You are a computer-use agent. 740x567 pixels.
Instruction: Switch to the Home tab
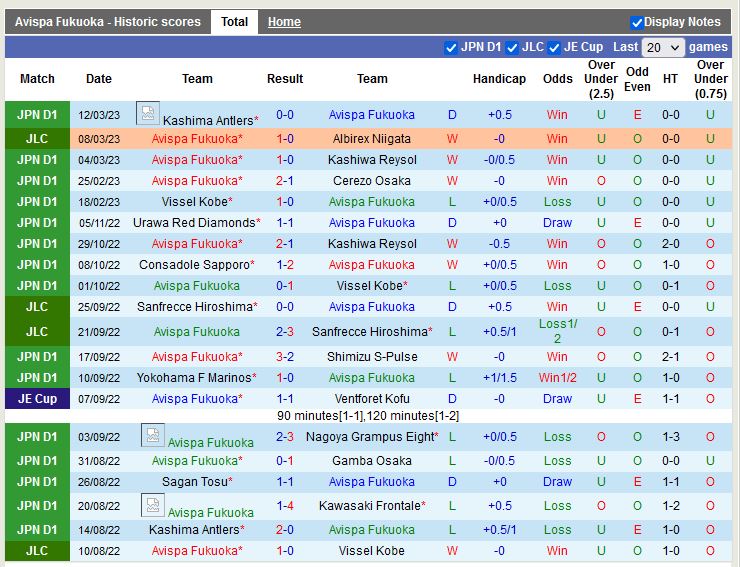click(x=284, y=22)
